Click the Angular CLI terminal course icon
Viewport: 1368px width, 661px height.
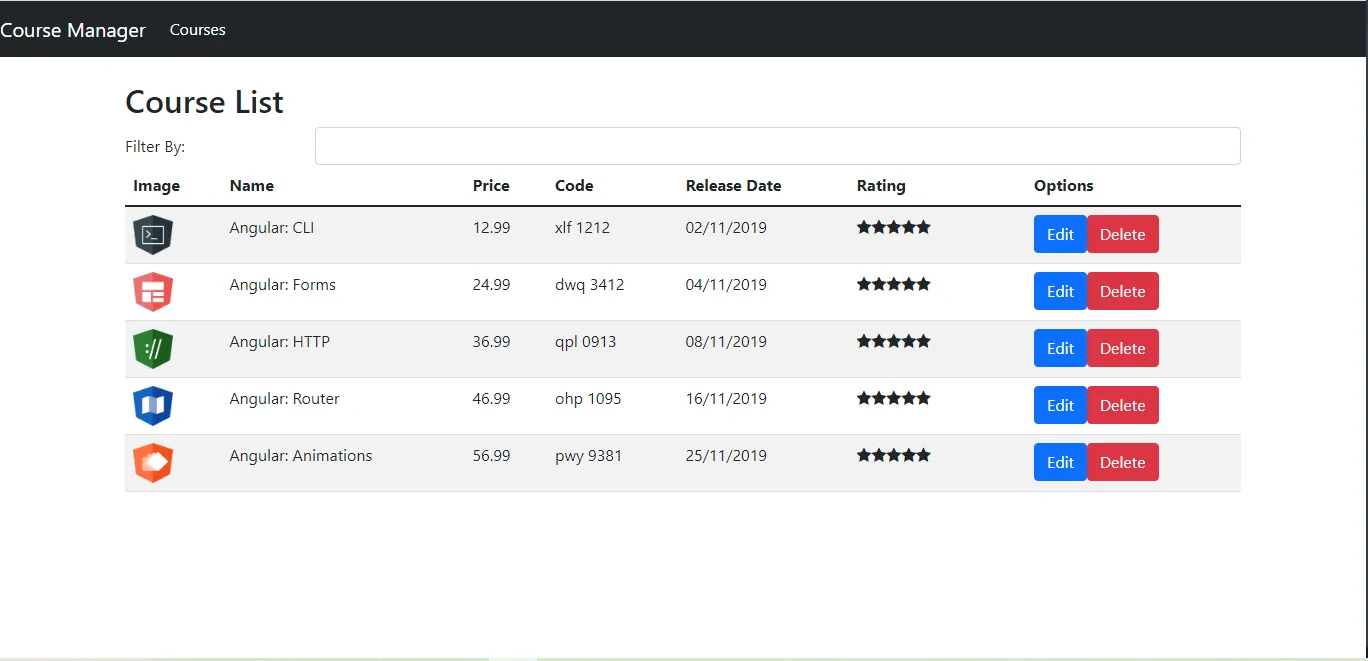click(153, 235)
